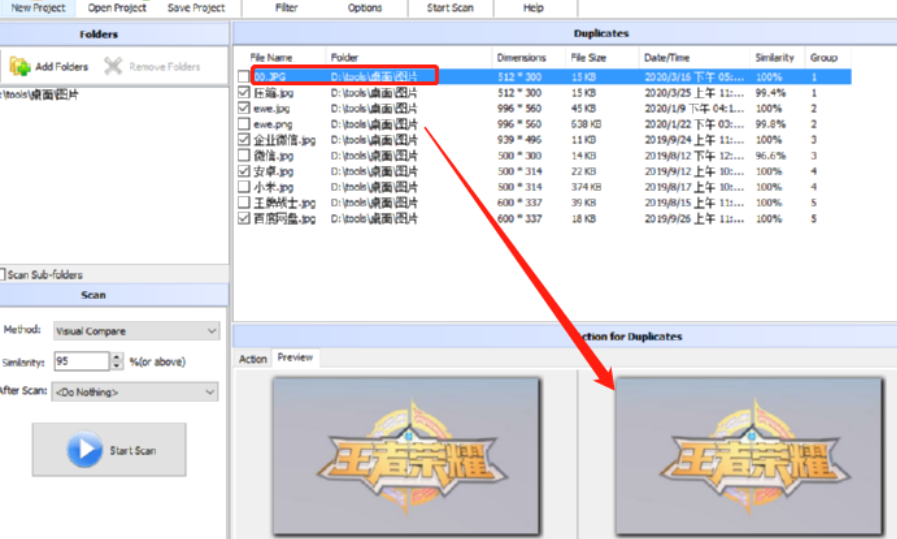Screen dimensions: 897x539
Task: Select the file name ewe.png
Action: (x=273, y=124)
